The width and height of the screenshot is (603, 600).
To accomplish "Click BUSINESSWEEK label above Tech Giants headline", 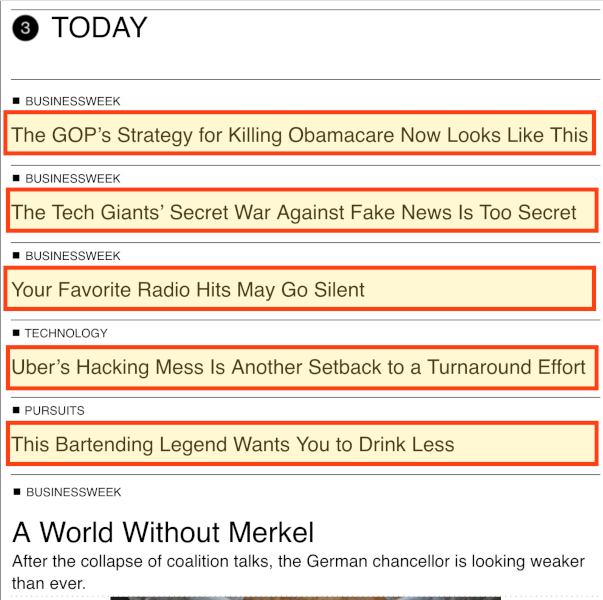I will 73,178.
